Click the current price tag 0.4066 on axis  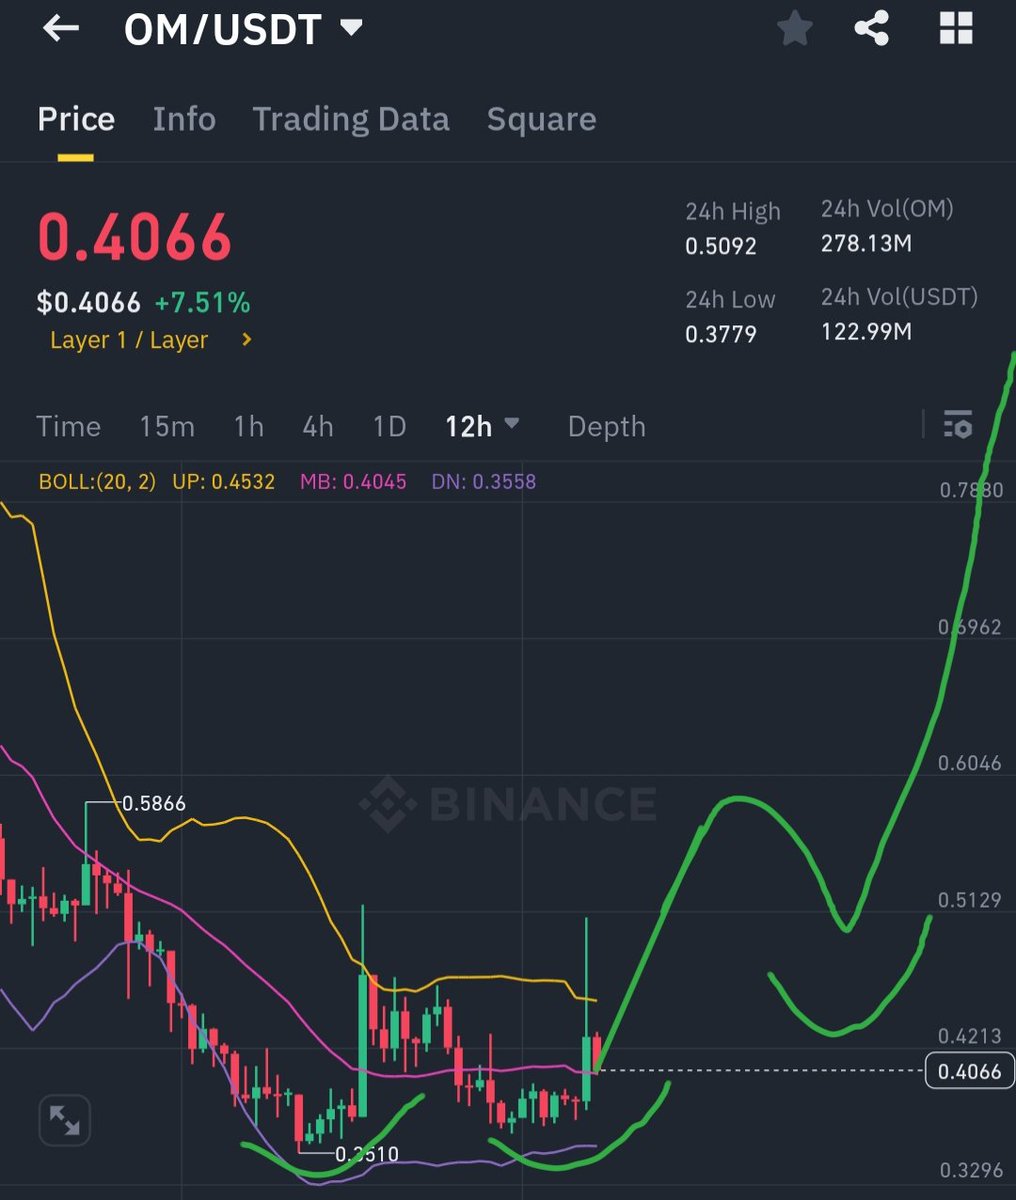[x=970, y=1071]
